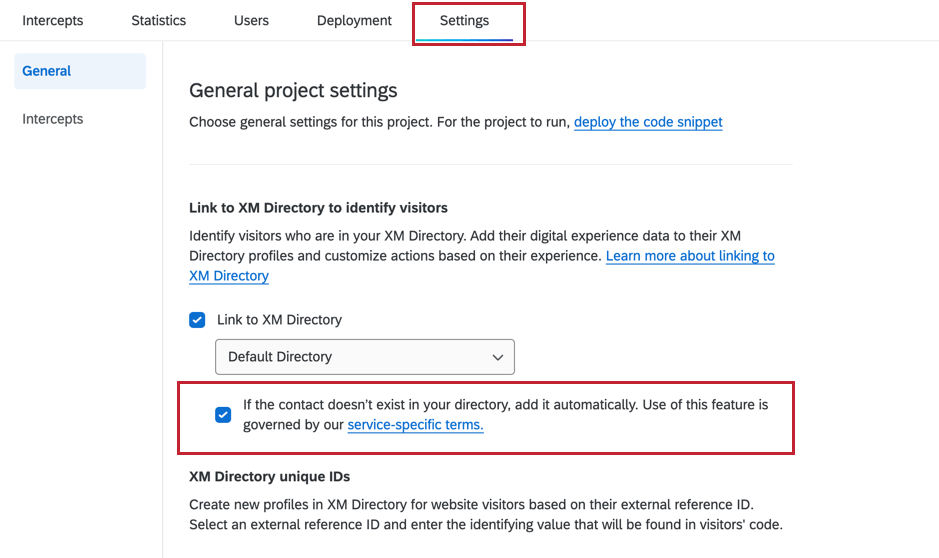Select the Settings tab

(x=465, y=21)
